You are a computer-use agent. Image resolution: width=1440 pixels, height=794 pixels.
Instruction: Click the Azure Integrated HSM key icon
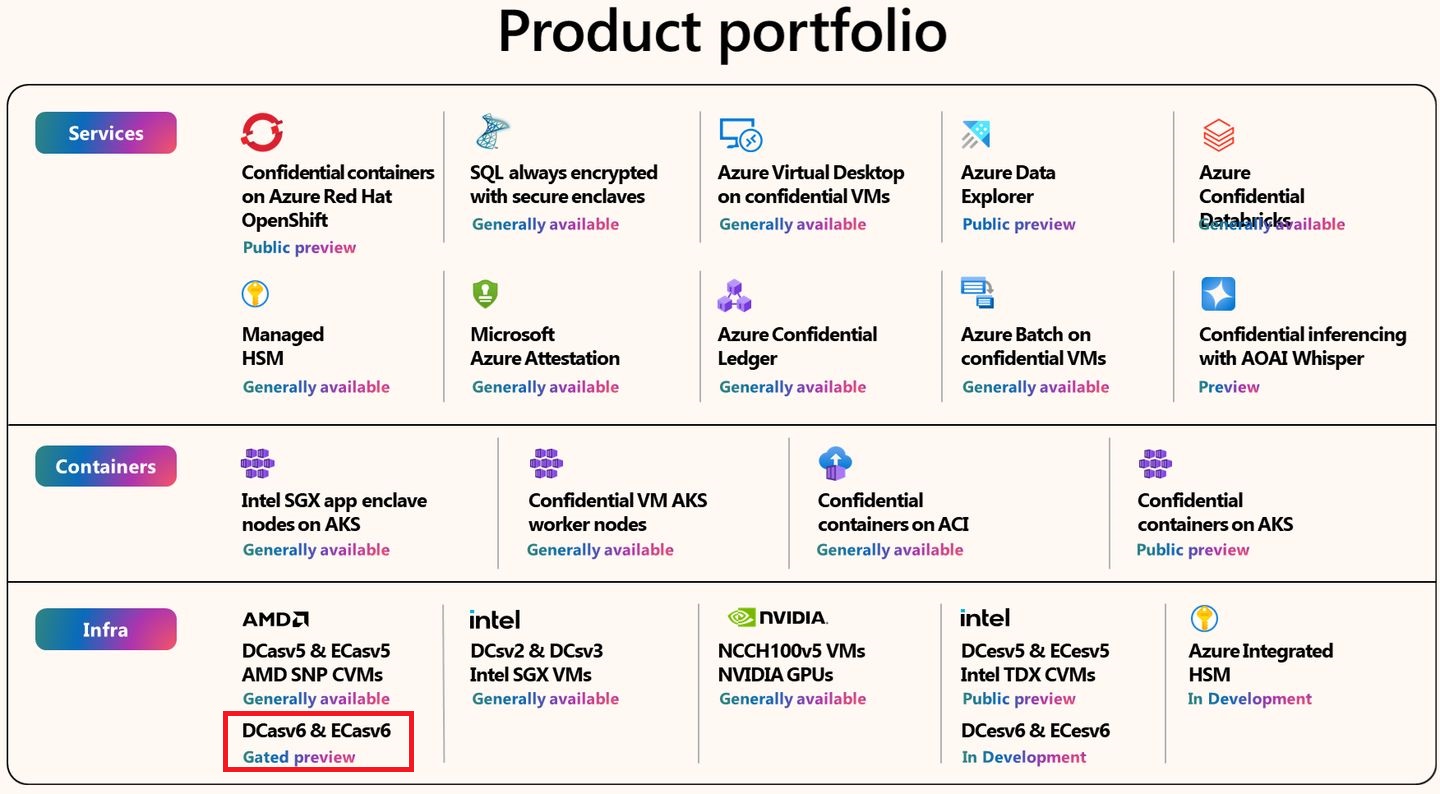1204,618
